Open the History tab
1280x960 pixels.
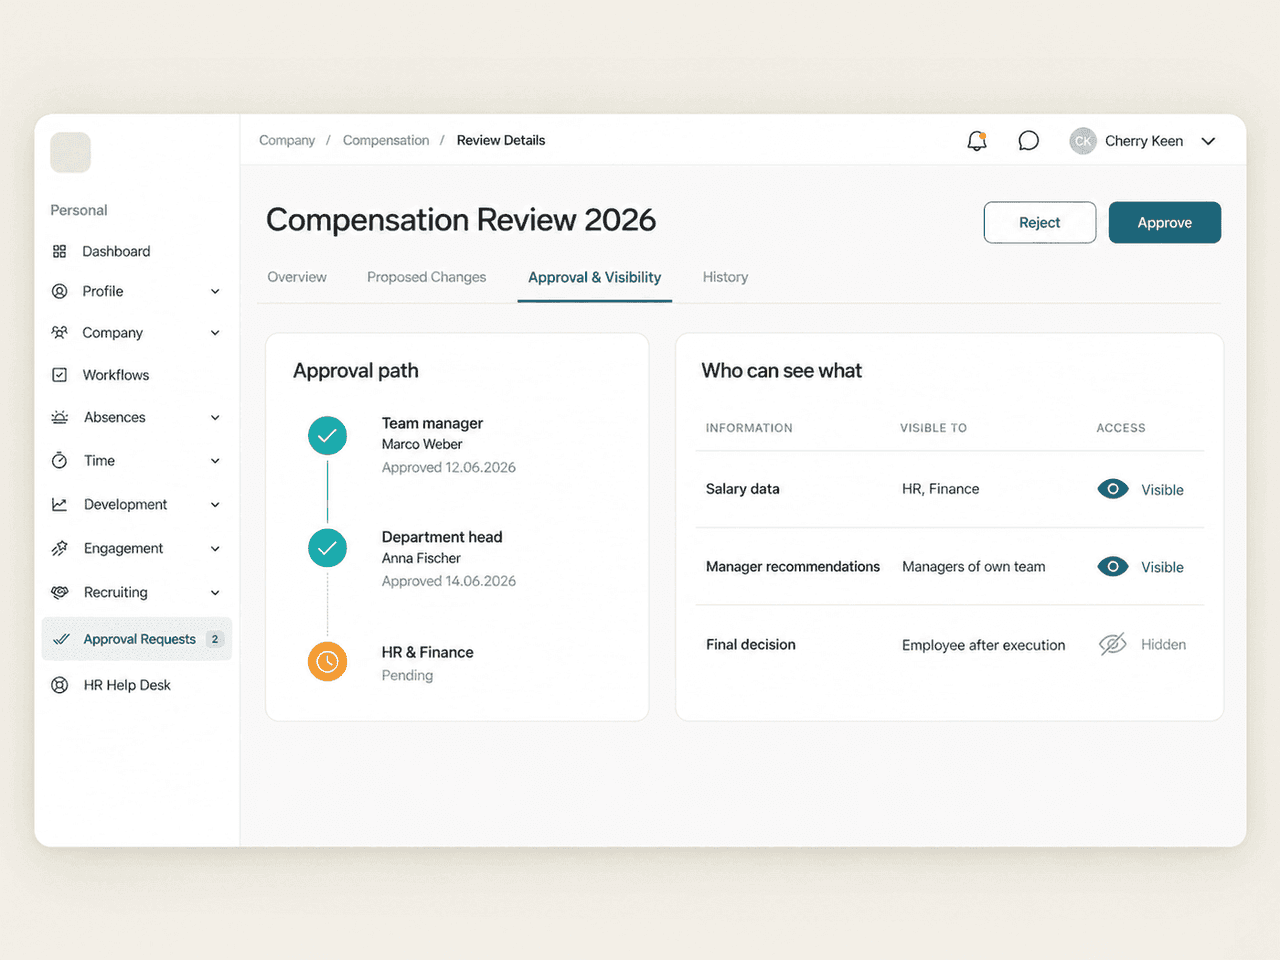[725, 277]
